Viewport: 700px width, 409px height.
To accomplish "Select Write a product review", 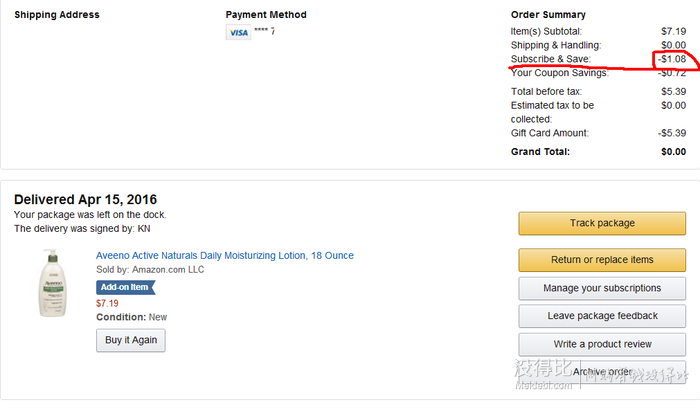I will (x=602, y=344).
